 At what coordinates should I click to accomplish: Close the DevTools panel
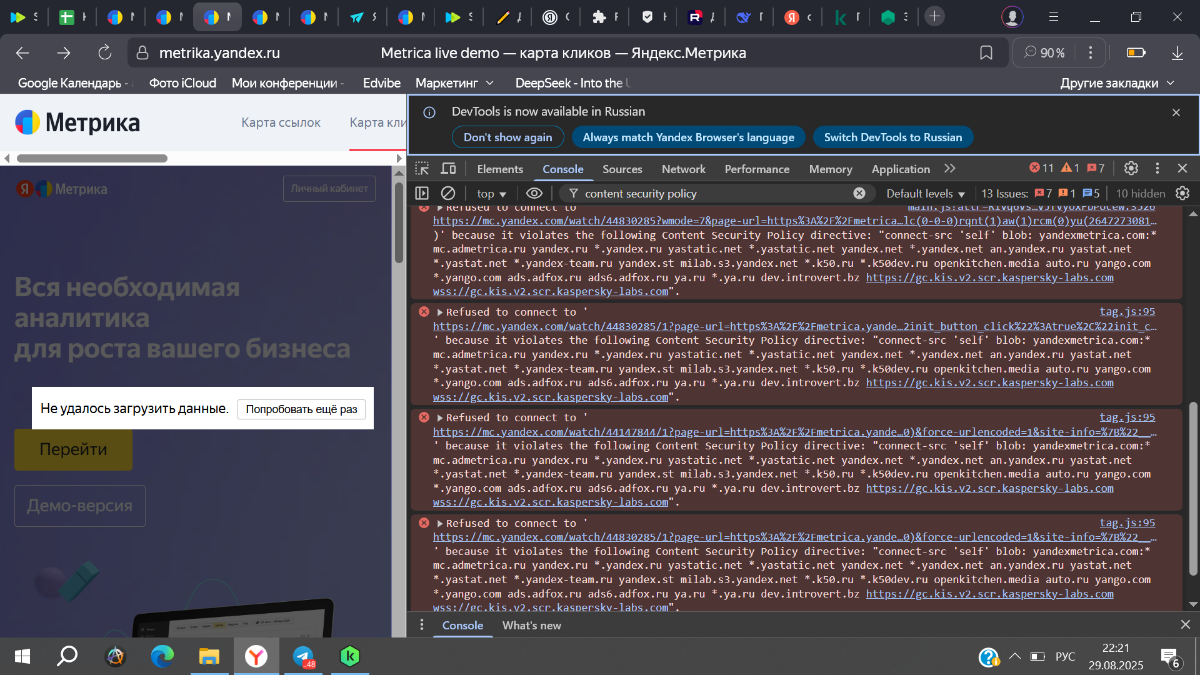pos(1183,168)
